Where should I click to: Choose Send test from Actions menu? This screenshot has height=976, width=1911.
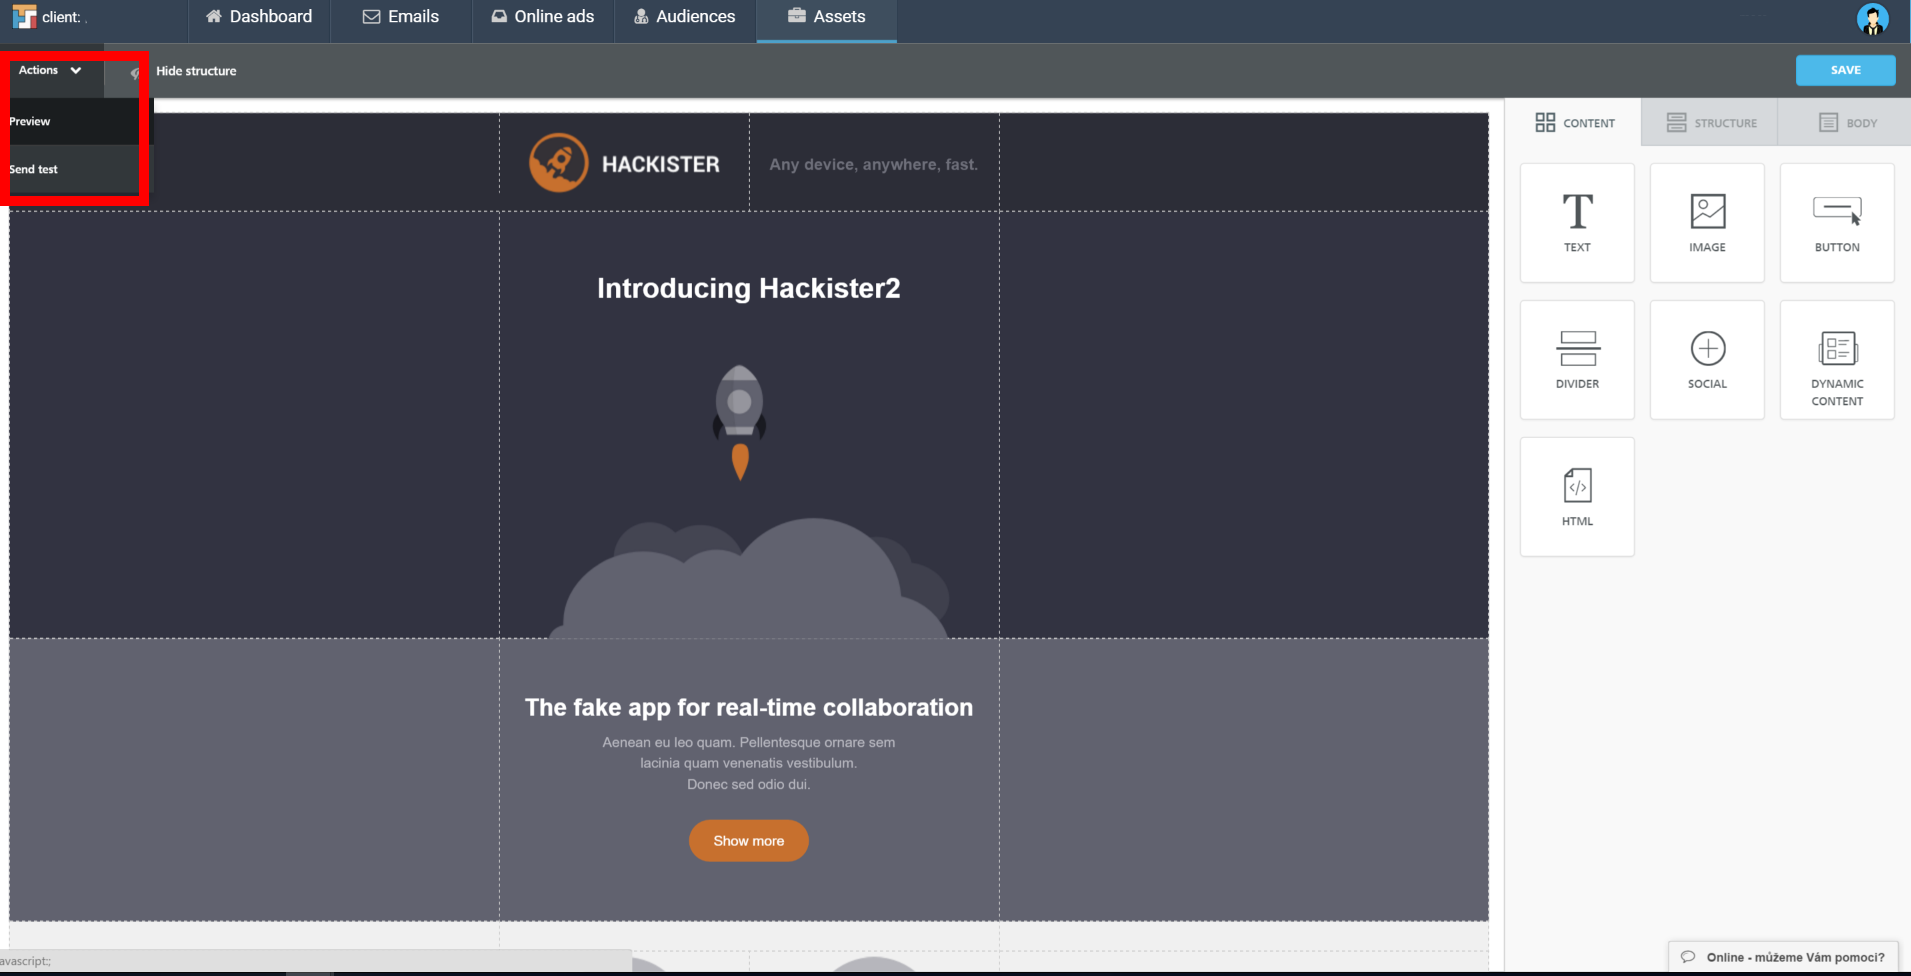tap(74, 170)
